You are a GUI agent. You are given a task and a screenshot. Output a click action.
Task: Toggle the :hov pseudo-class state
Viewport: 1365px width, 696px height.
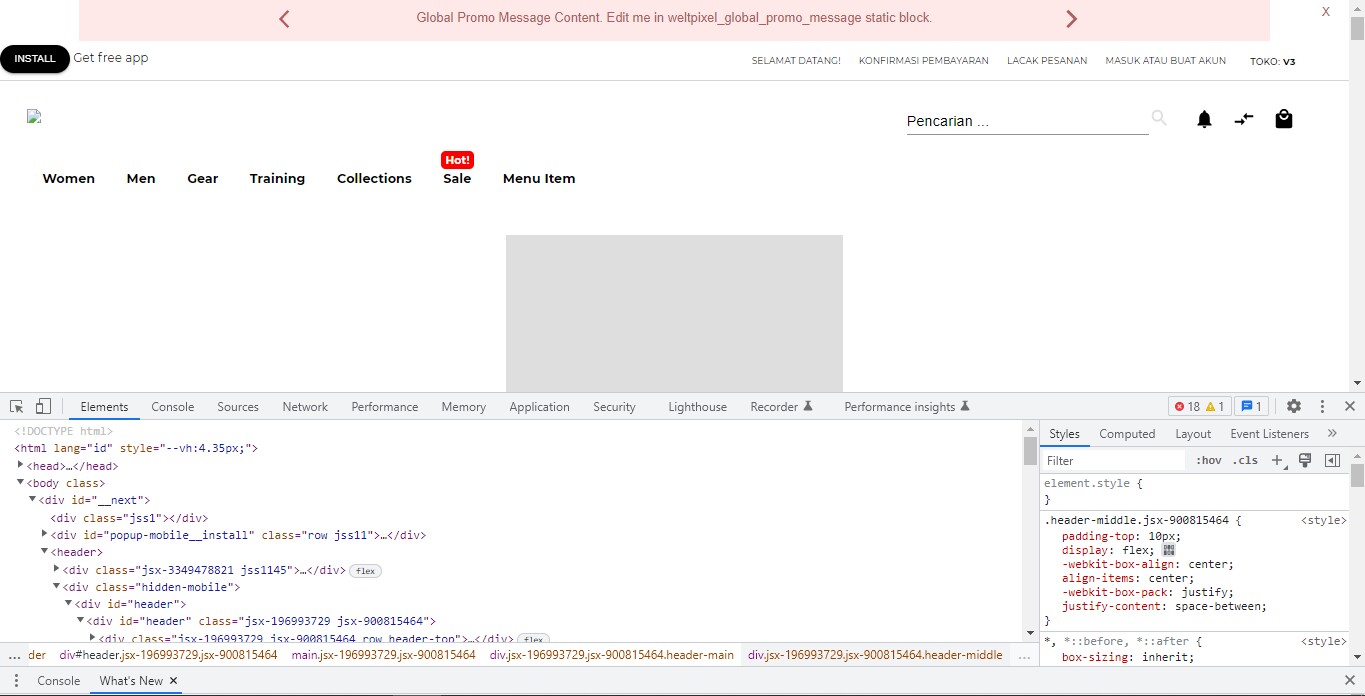[x=1208, y=460]
